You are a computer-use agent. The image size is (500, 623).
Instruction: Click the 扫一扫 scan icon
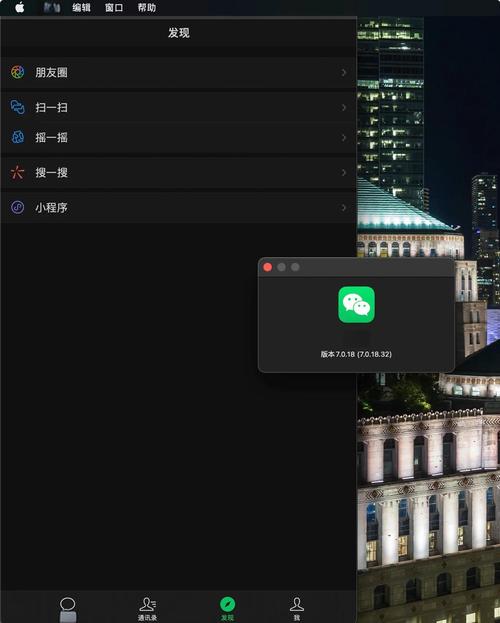[x=17, y=107]
